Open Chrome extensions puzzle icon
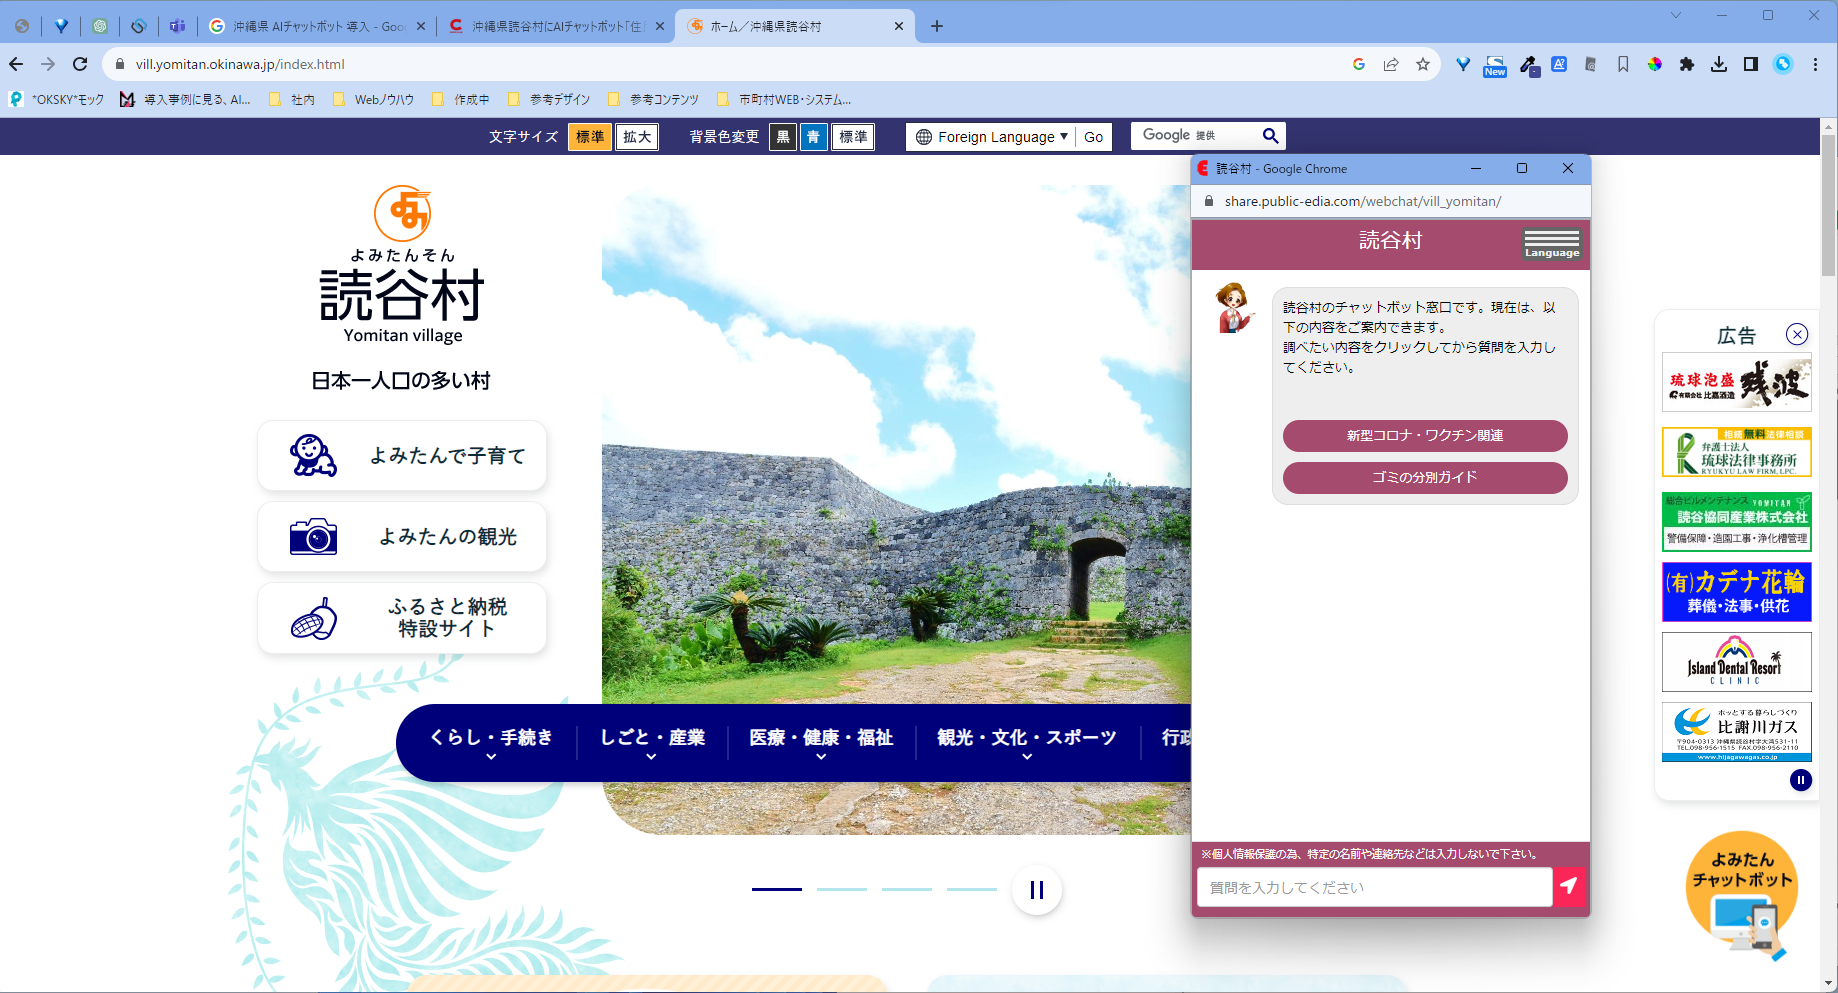1838x993 pixels. pos(1687,64)
